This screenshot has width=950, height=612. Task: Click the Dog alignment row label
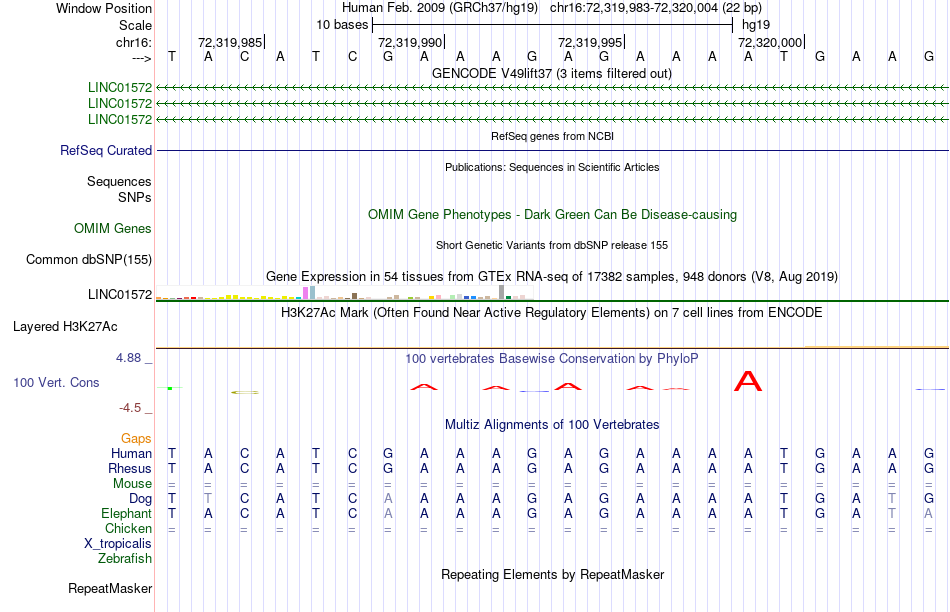tap(141, 499)
